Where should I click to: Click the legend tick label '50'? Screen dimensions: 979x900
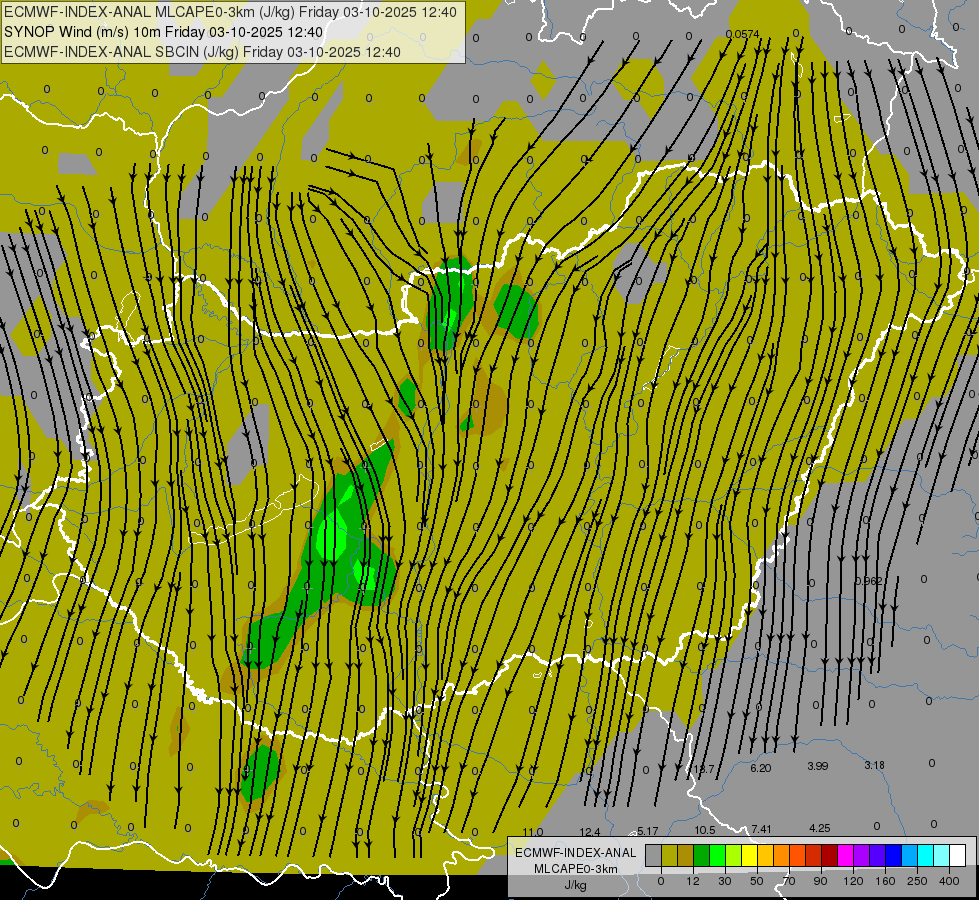(756, 881)
